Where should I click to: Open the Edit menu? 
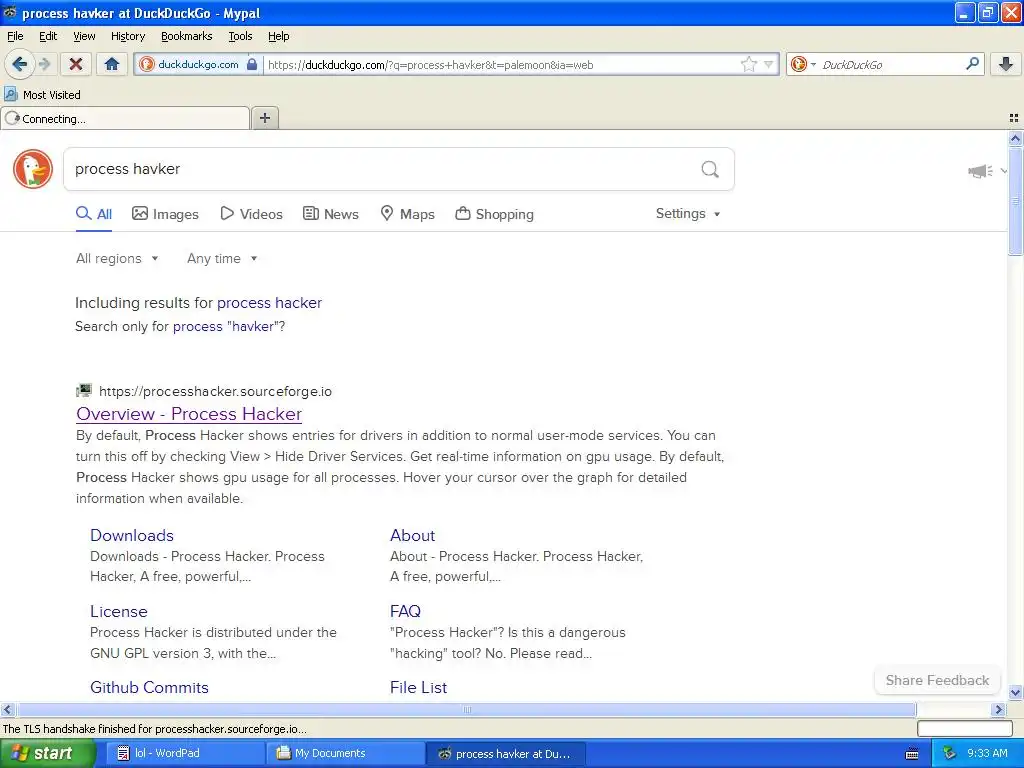point(48,36)
